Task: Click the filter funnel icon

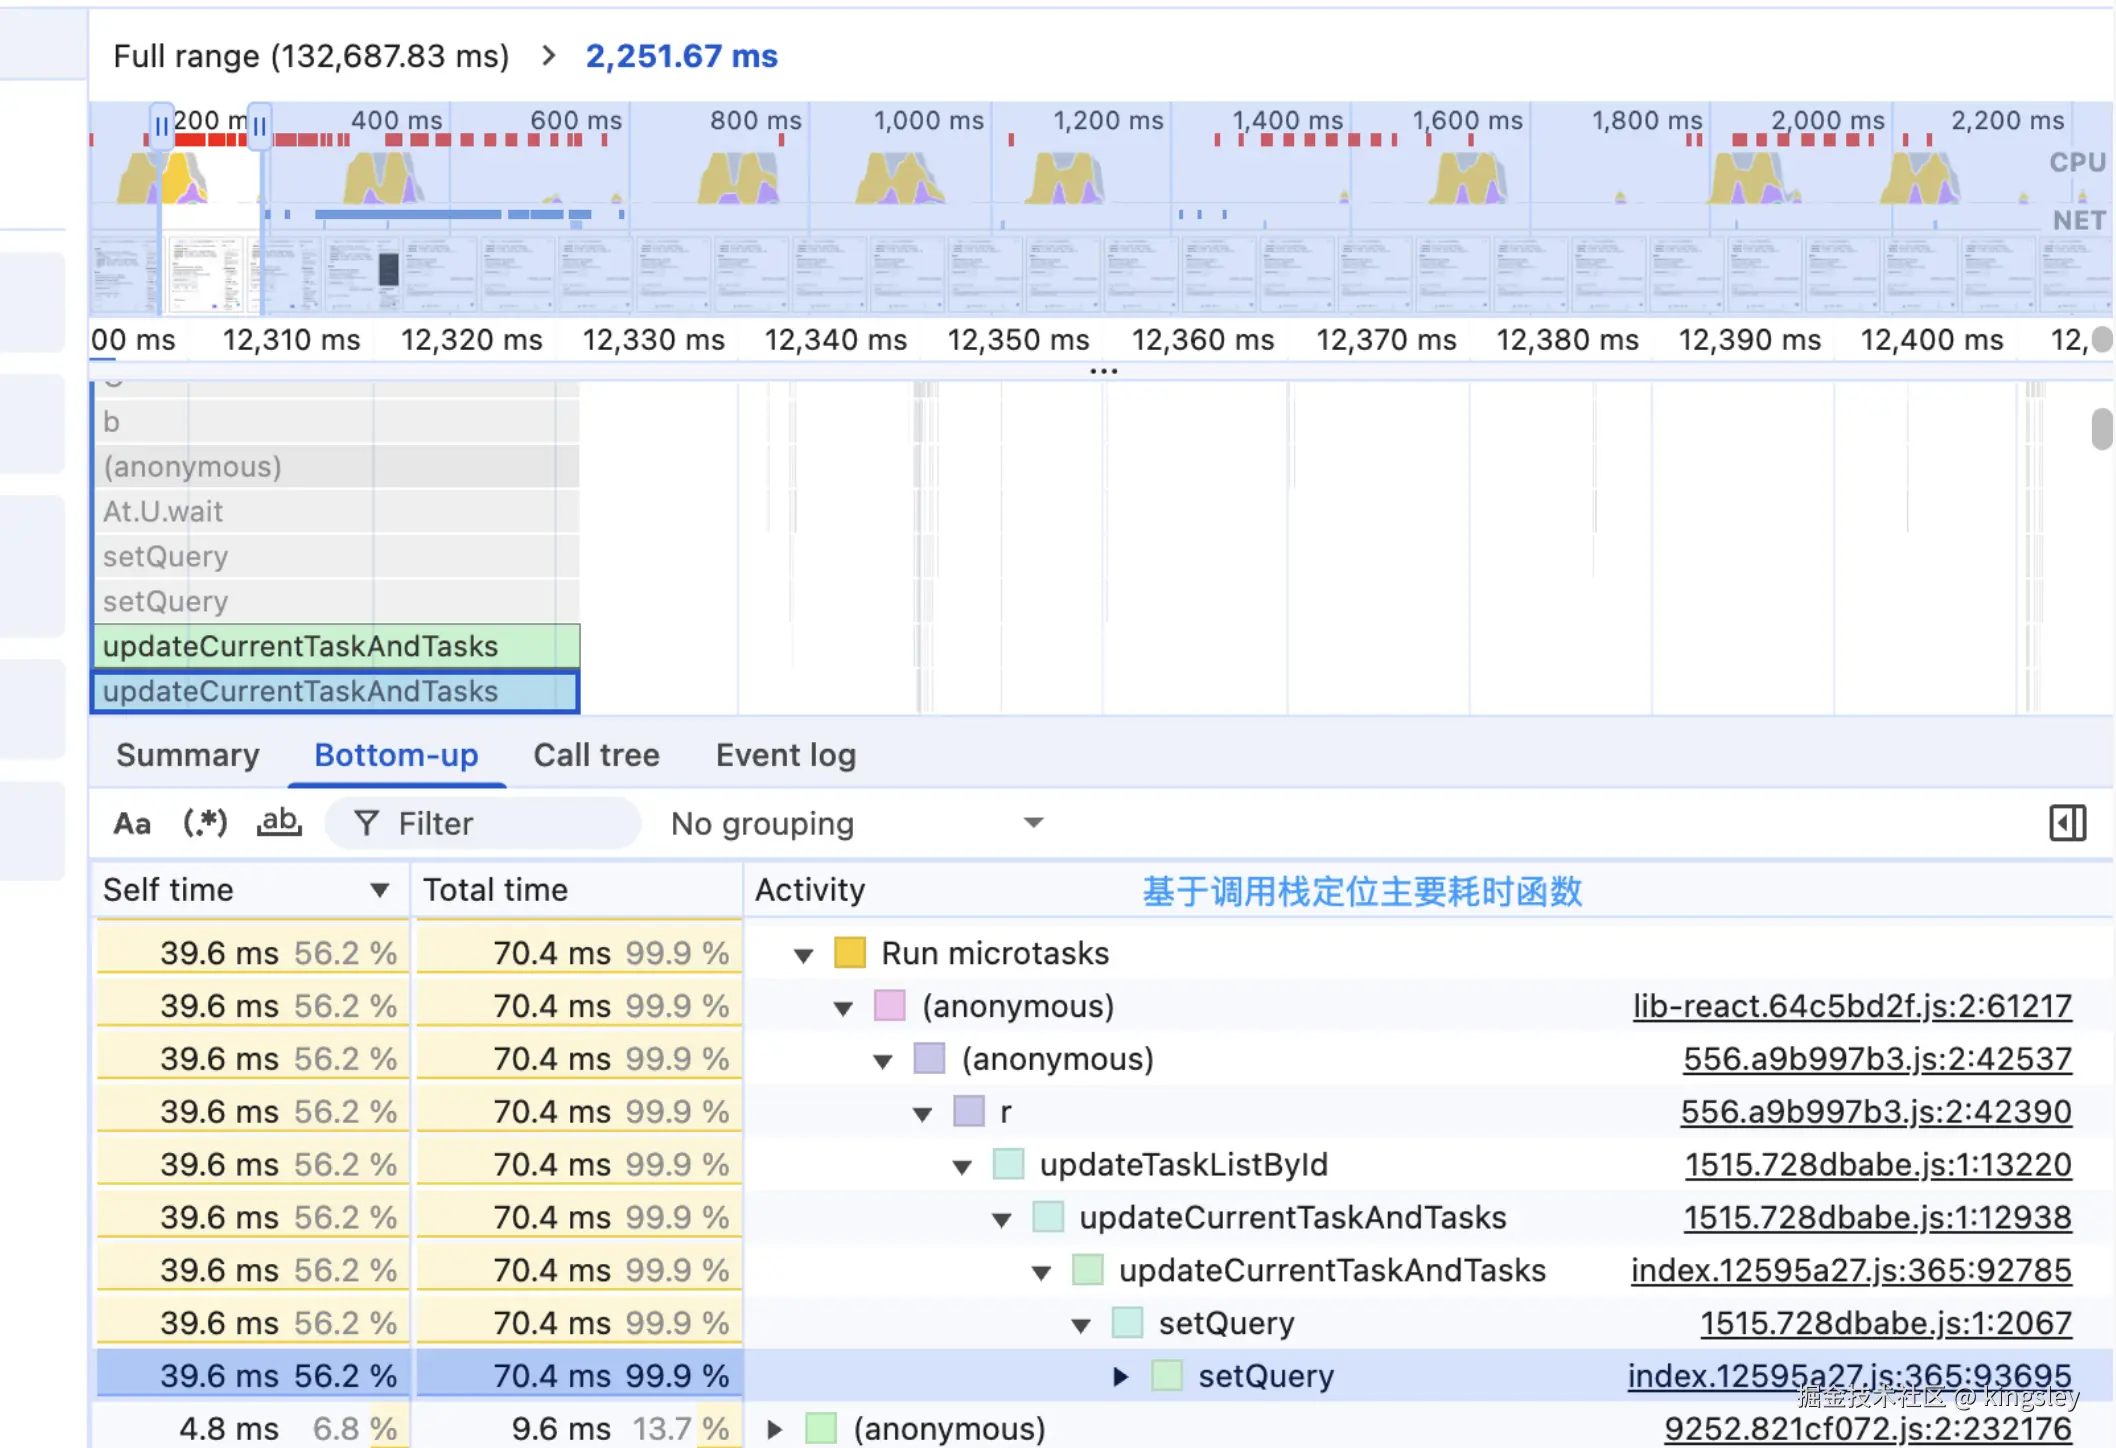Action: click(x=367, y=823)
